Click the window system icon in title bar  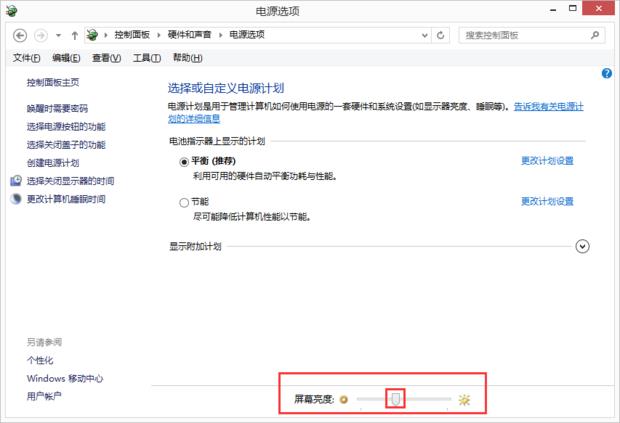[x=12, y=11]
